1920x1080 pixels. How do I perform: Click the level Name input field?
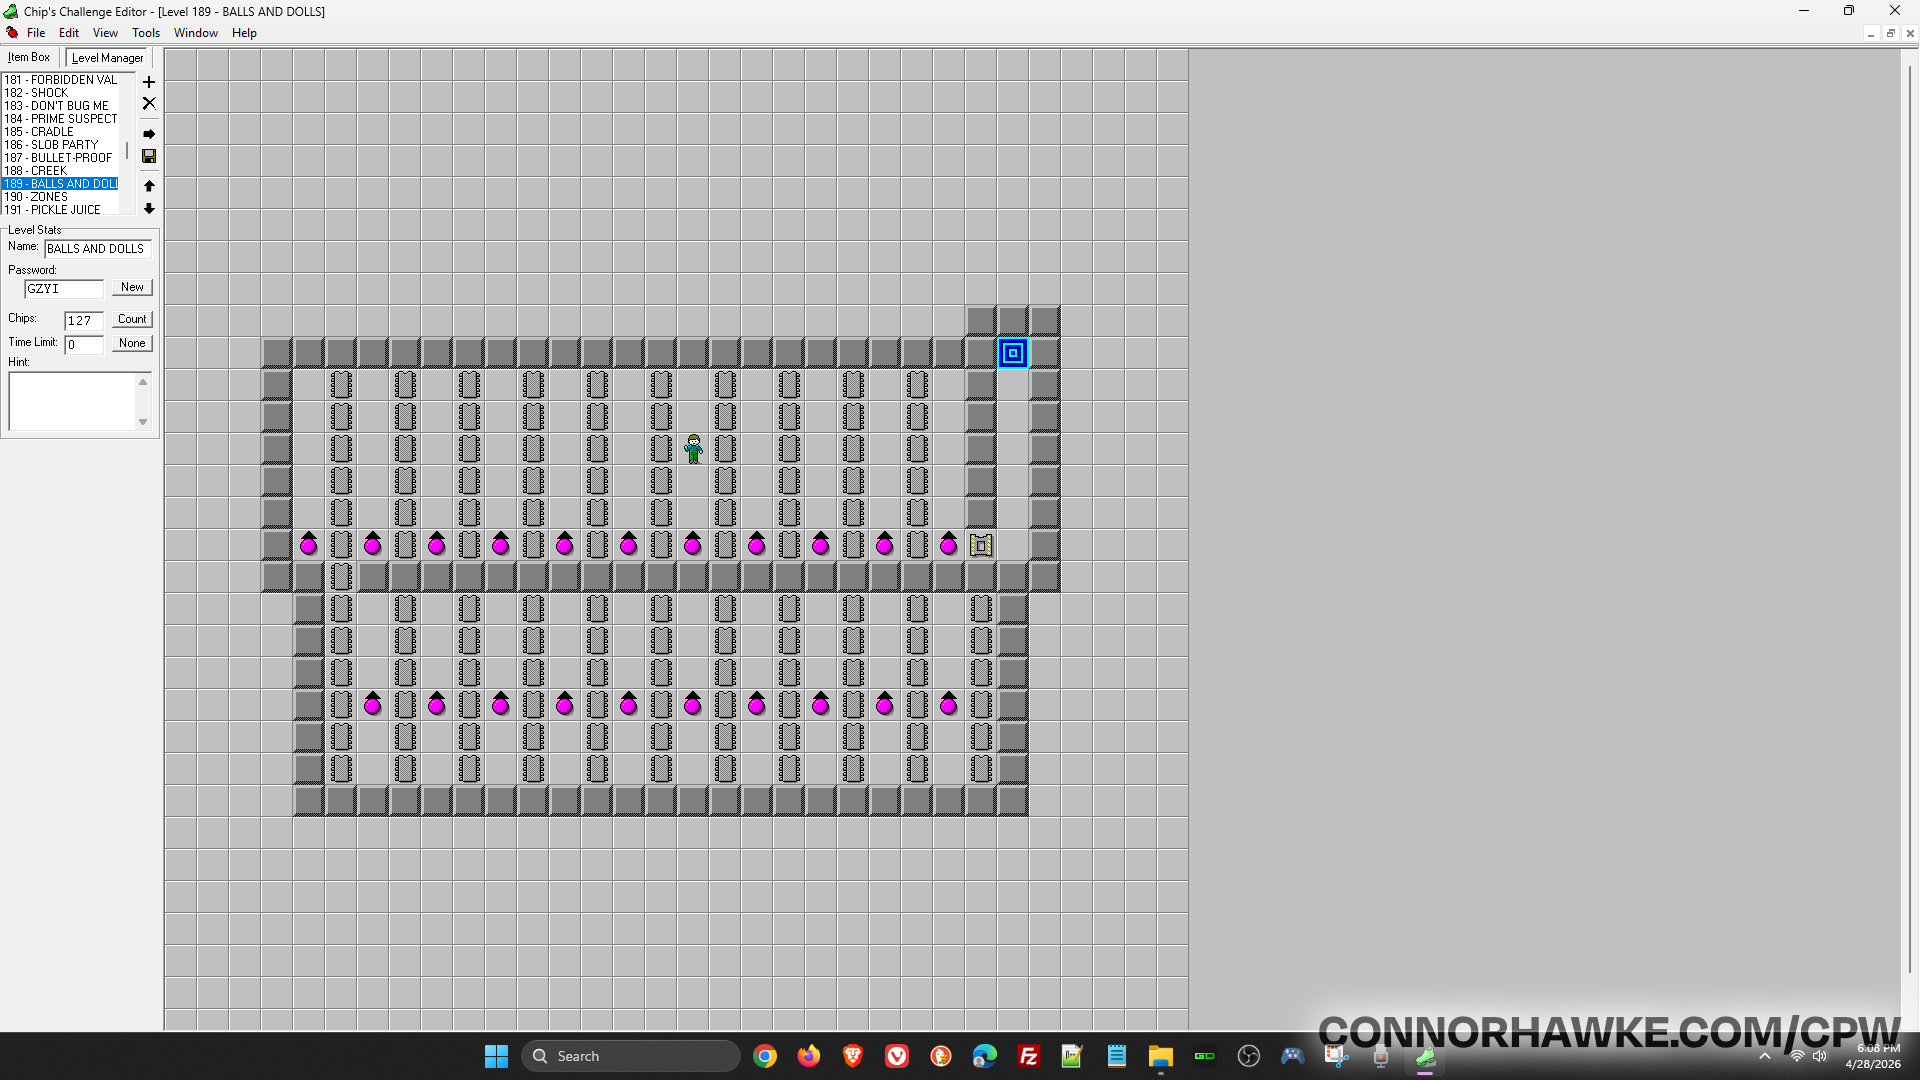click(98, 249)
